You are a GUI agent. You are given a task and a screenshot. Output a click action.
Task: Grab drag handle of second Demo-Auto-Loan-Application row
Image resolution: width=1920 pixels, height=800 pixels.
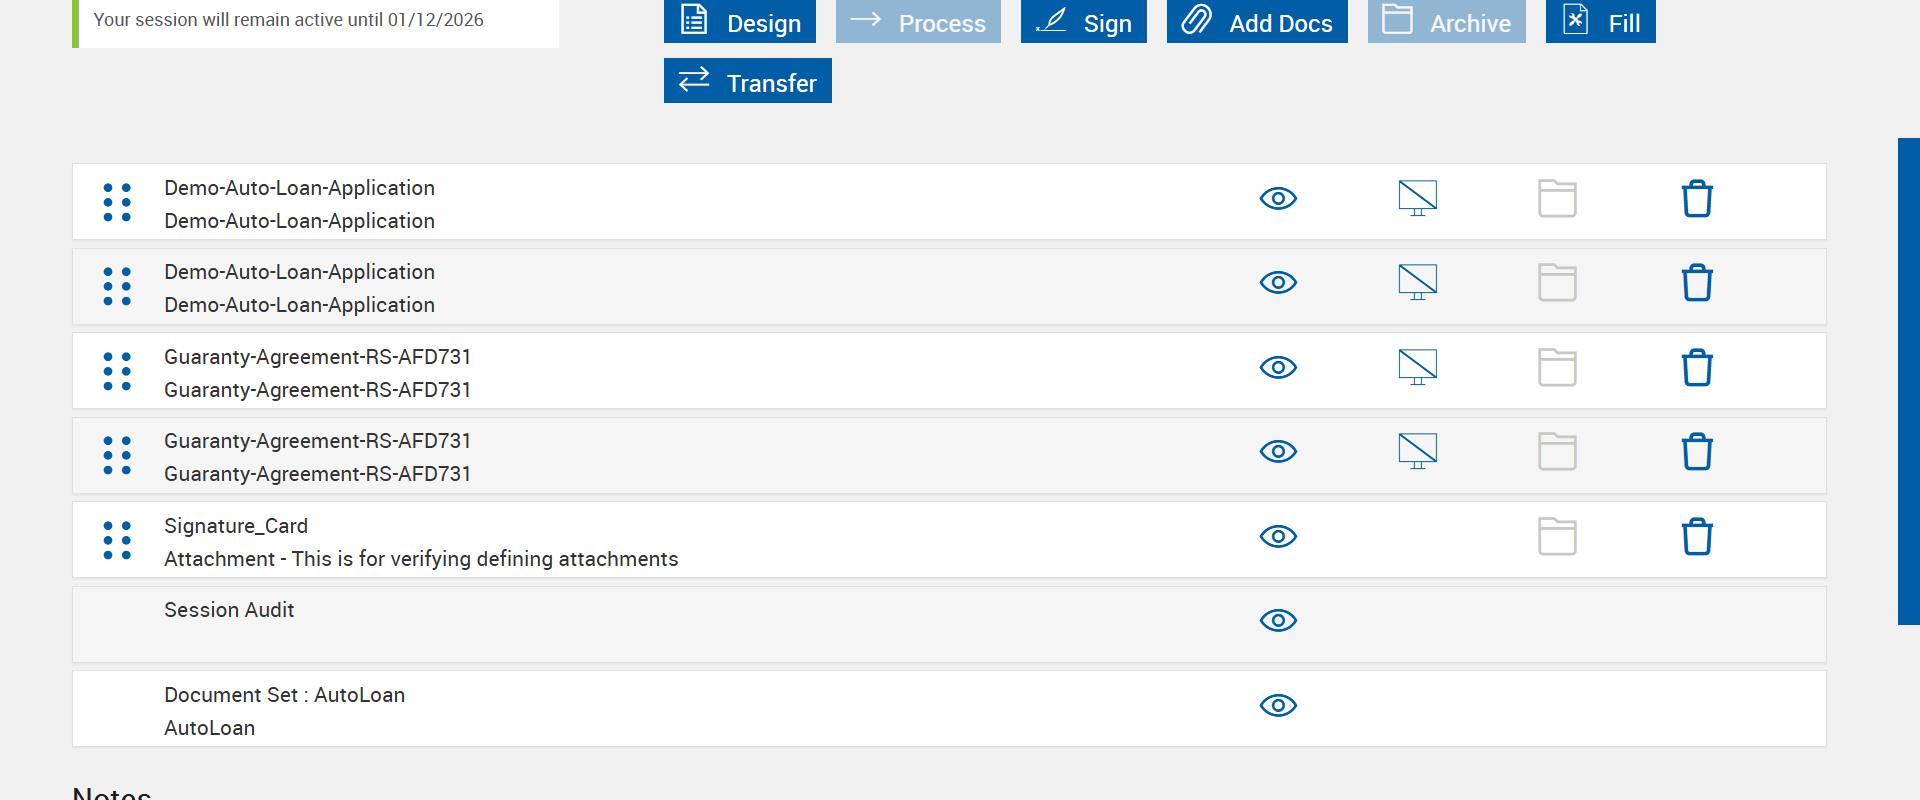[x=117, y=286]
